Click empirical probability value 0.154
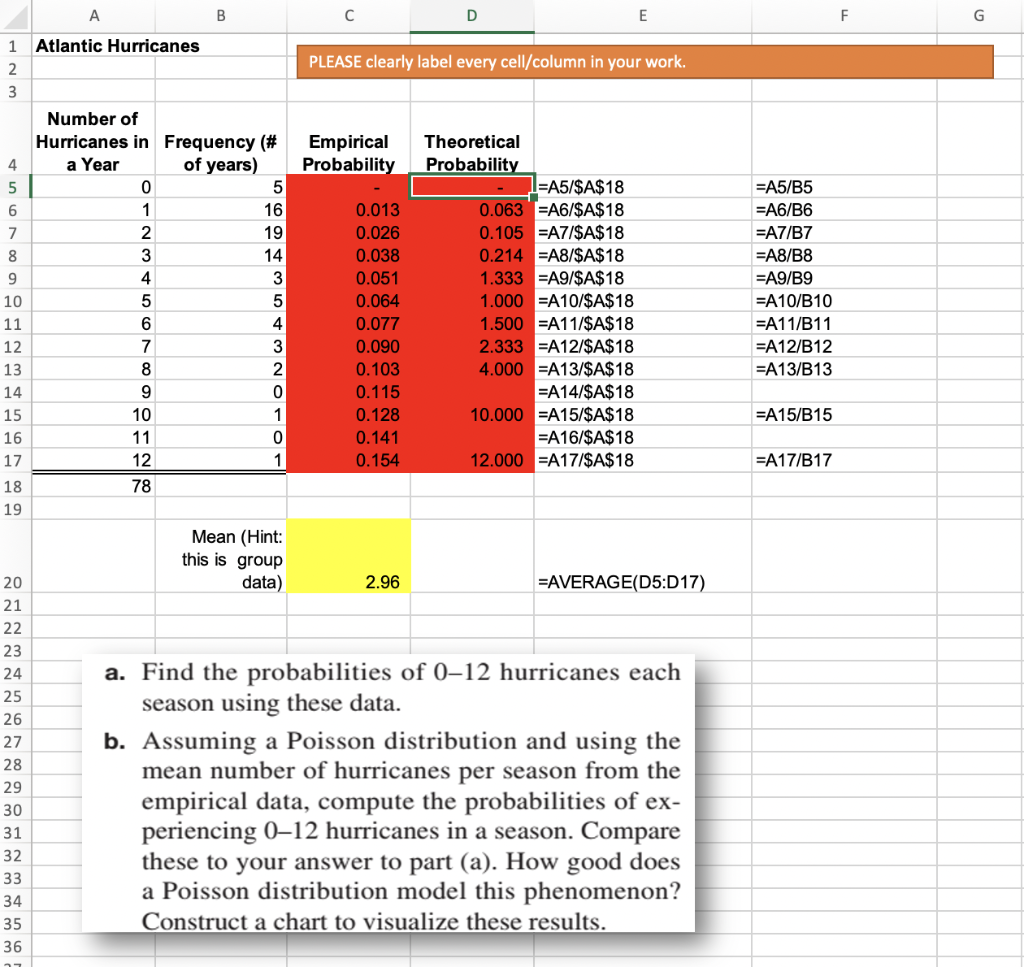The image size is (1024, 967). pyautogui.click(x=377, y=460)
